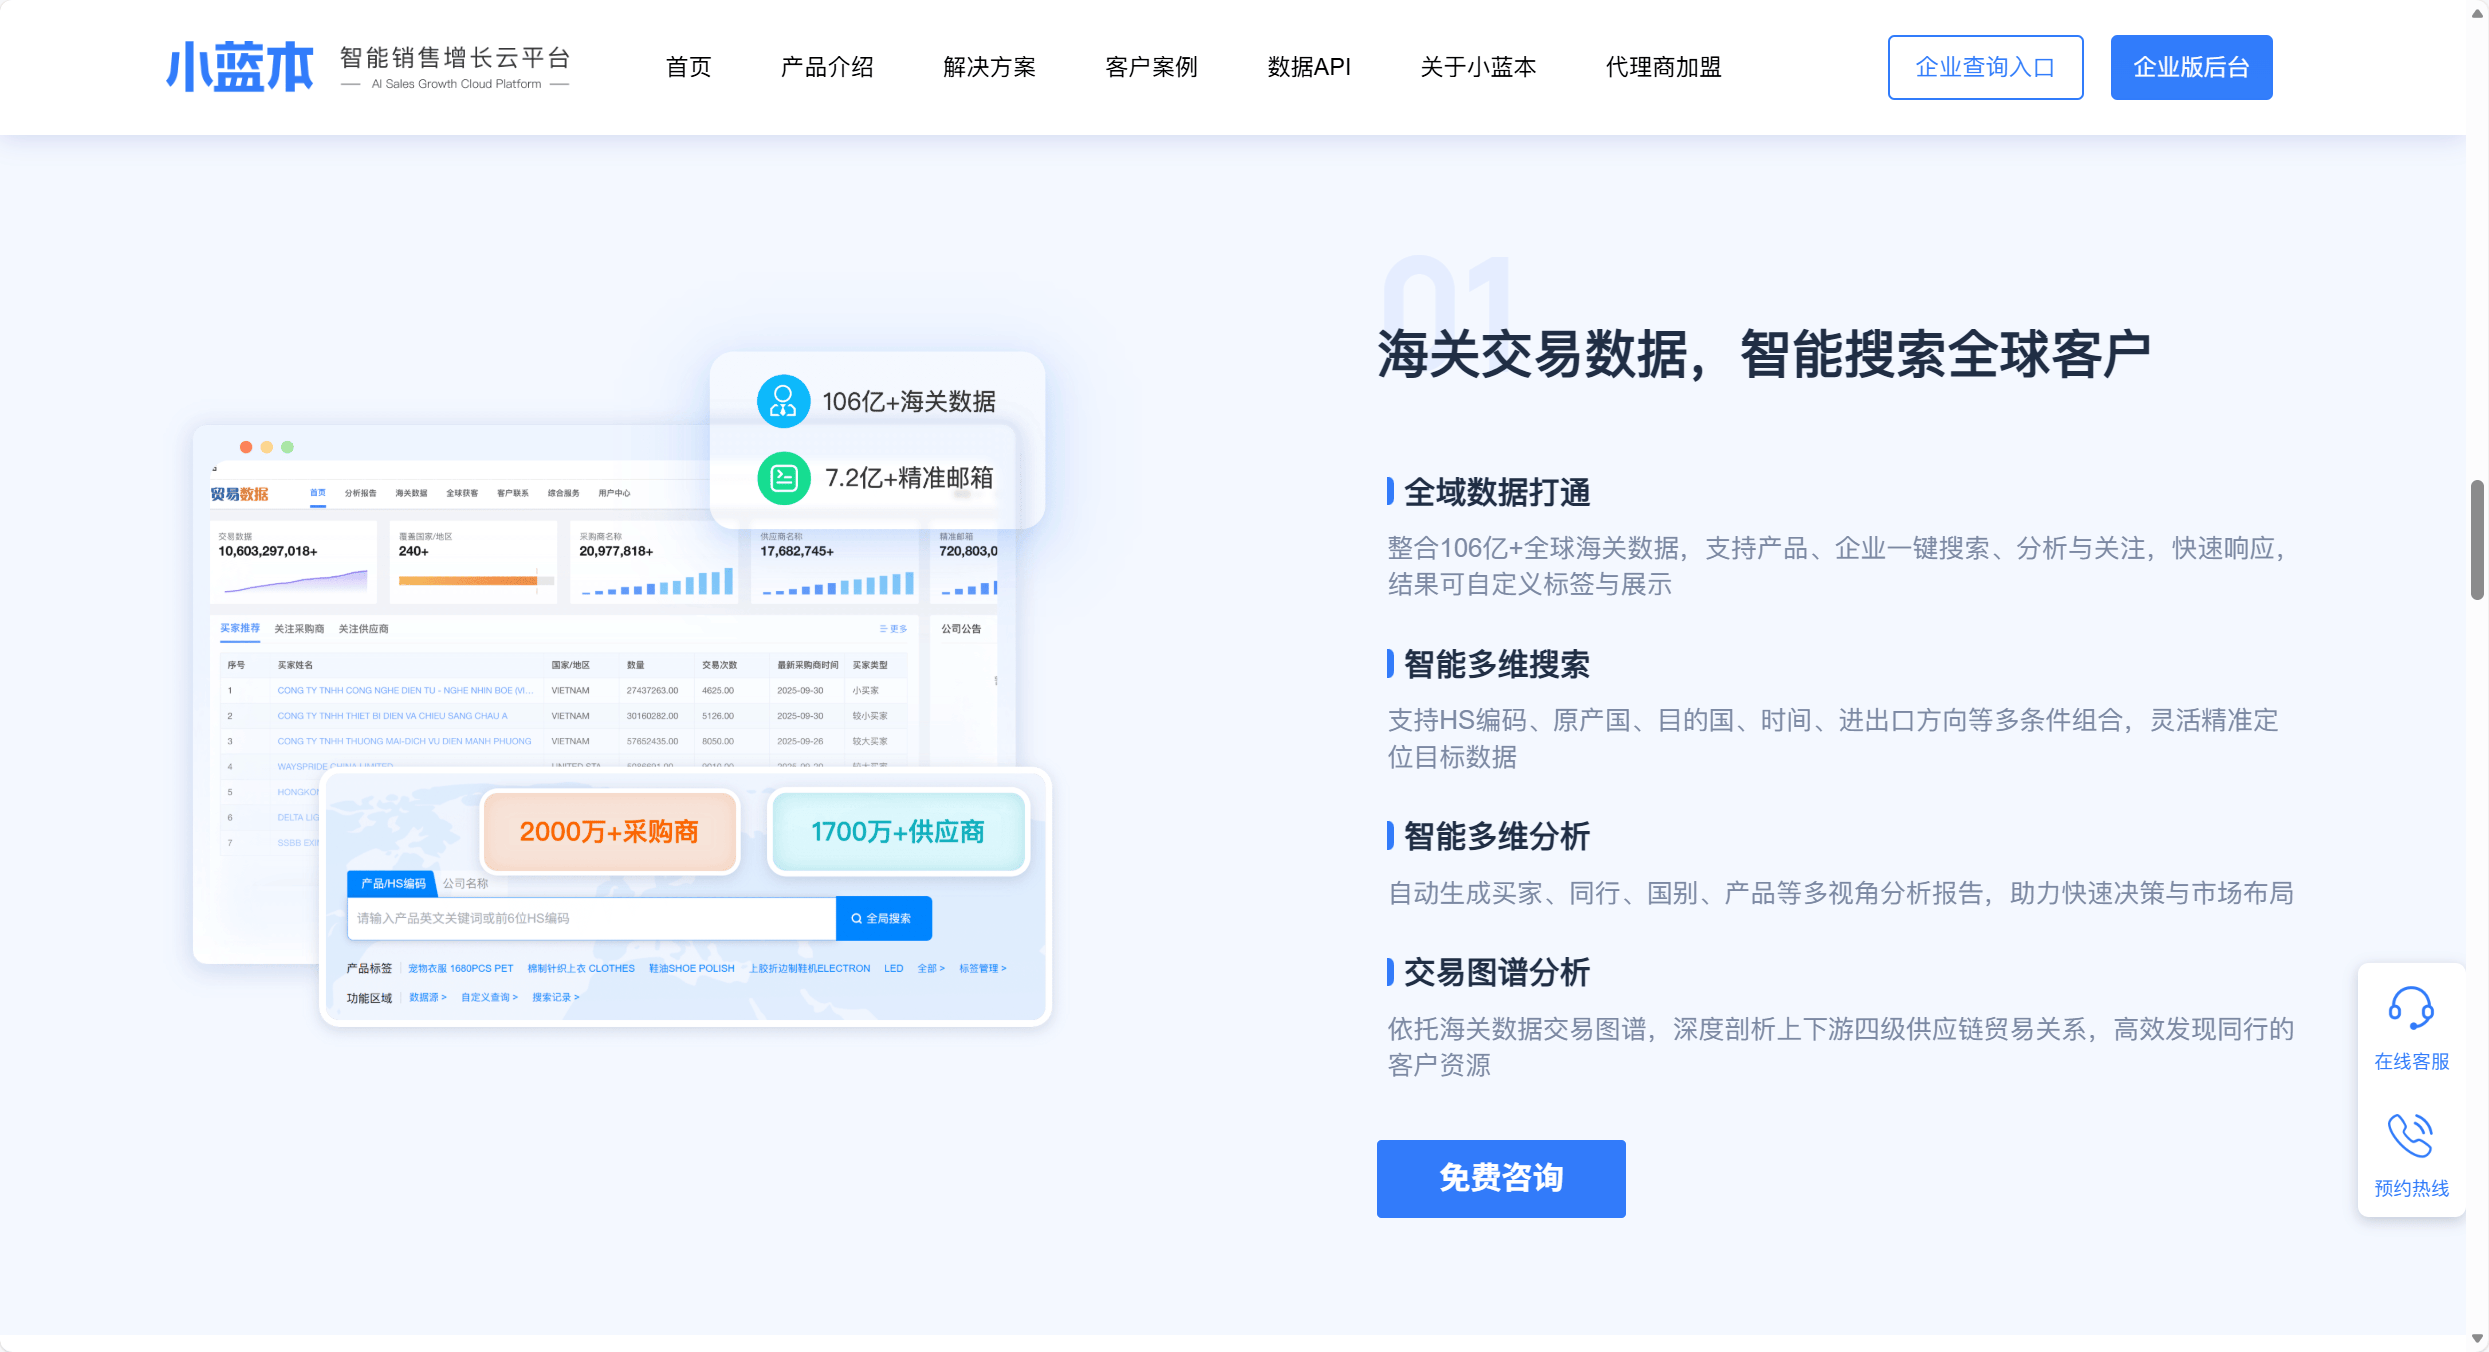Click the 企业查询入口 button

(1985, 67)
